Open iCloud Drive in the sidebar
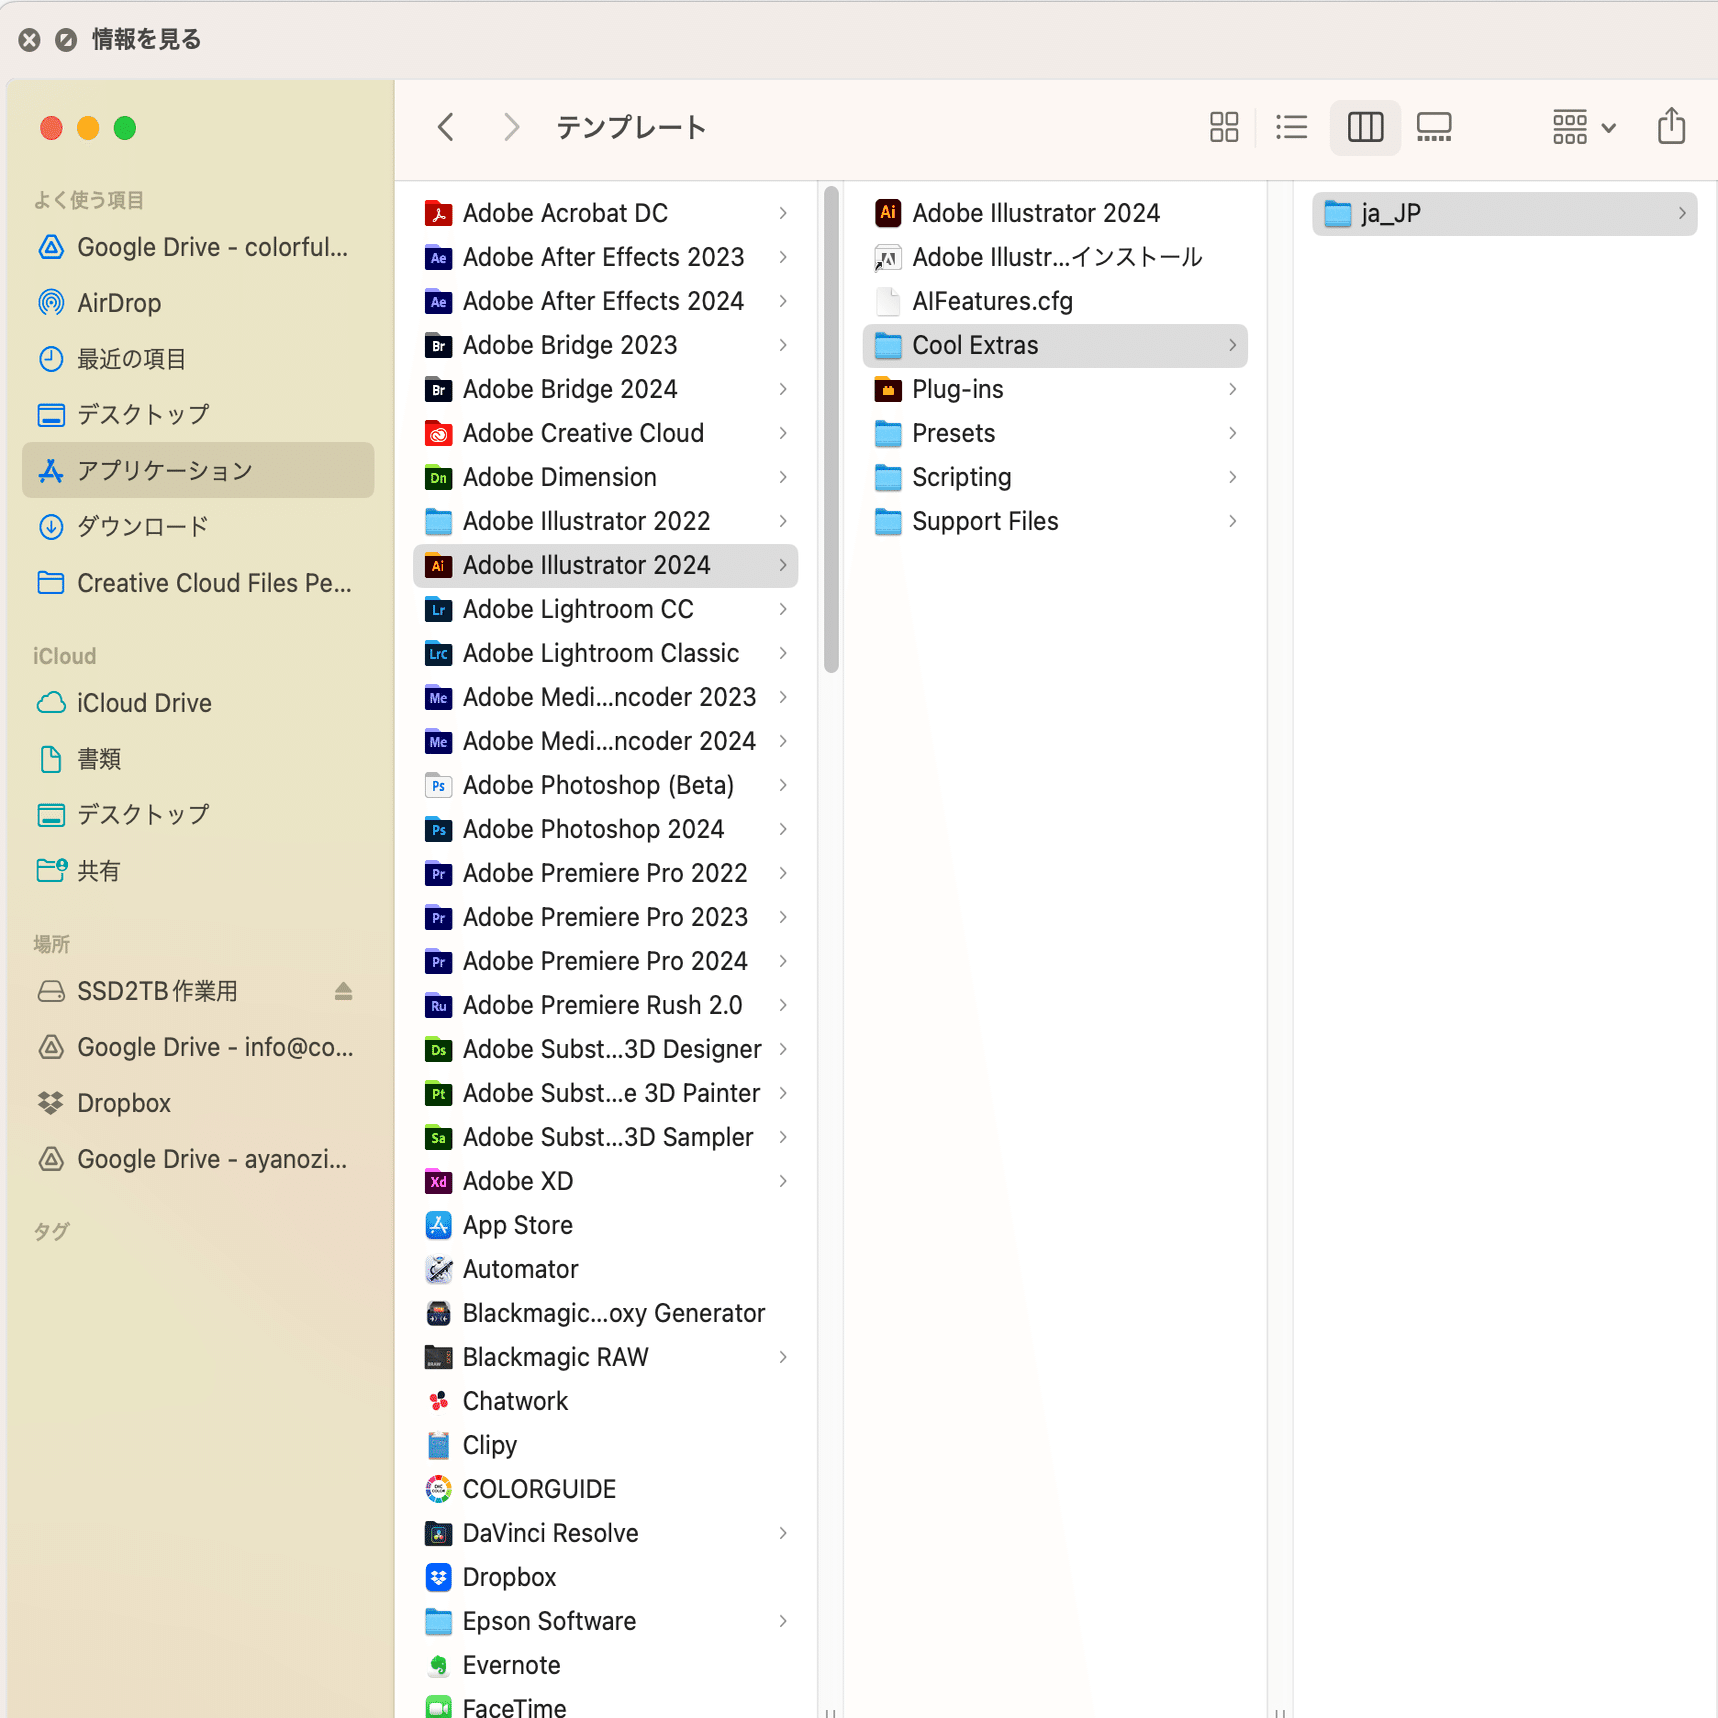Screen dimensions: 1718x1718 click(198, 703)
